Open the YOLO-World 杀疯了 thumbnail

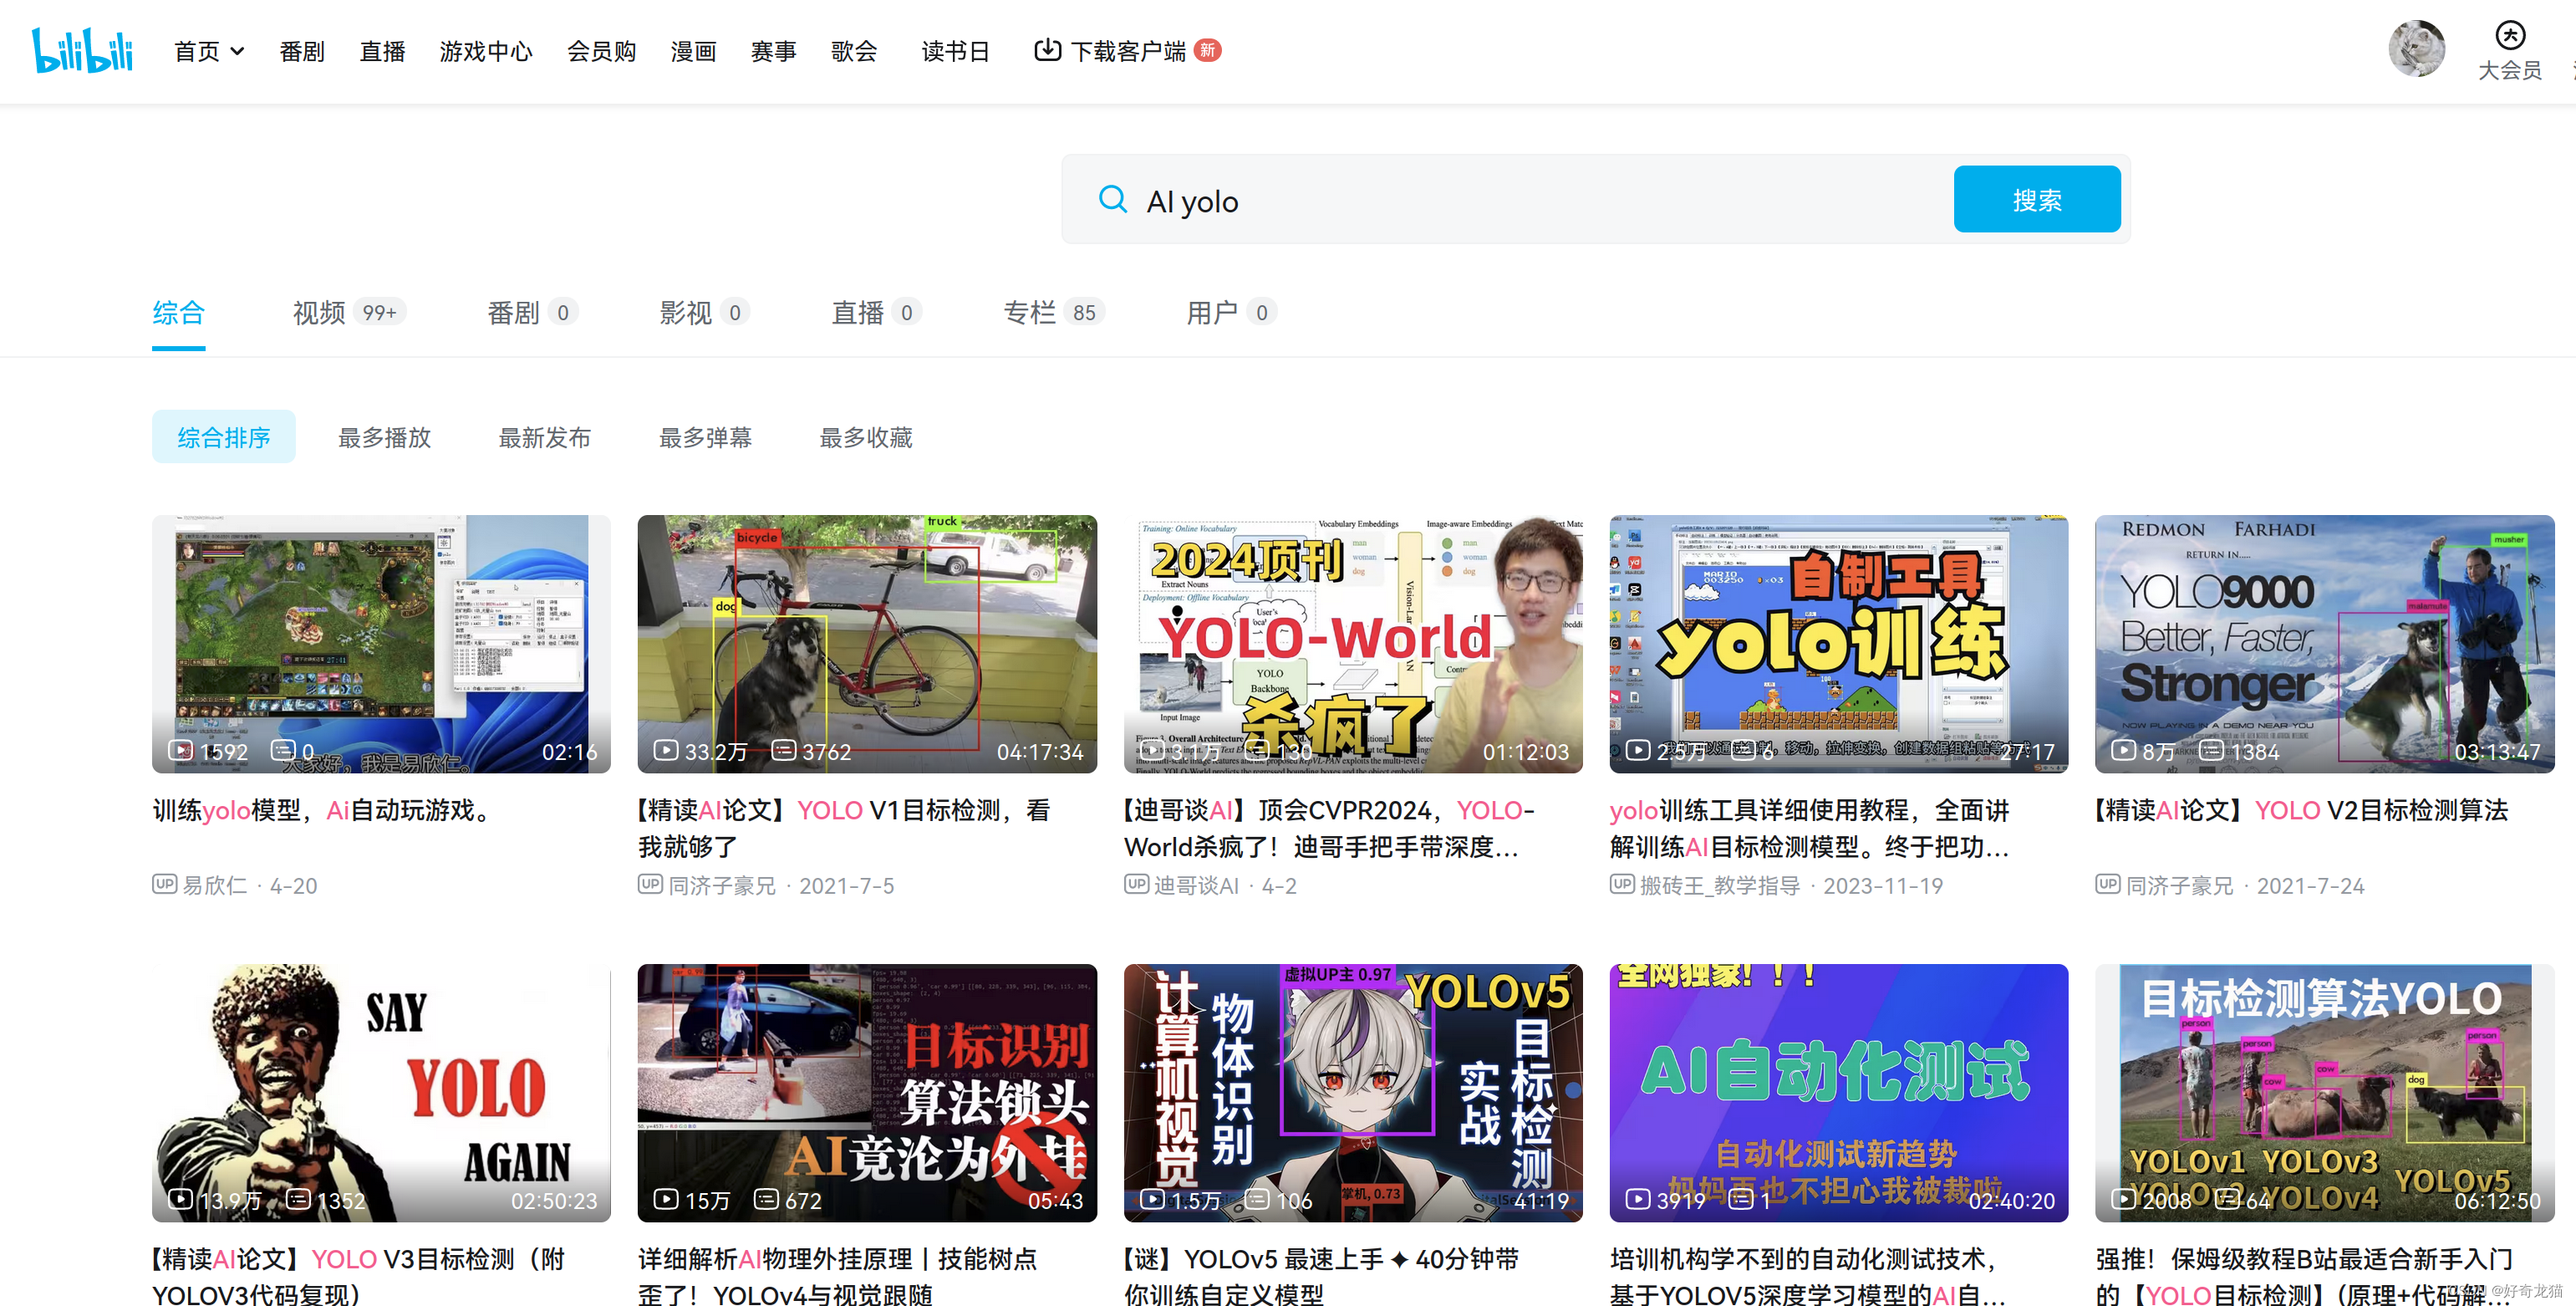pos(1353,644)
